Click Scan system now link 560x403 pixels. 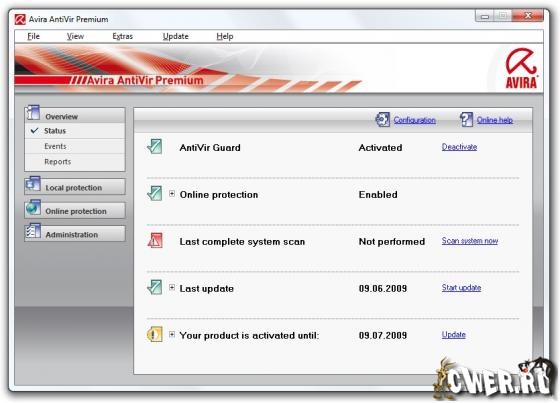(470, 240)
